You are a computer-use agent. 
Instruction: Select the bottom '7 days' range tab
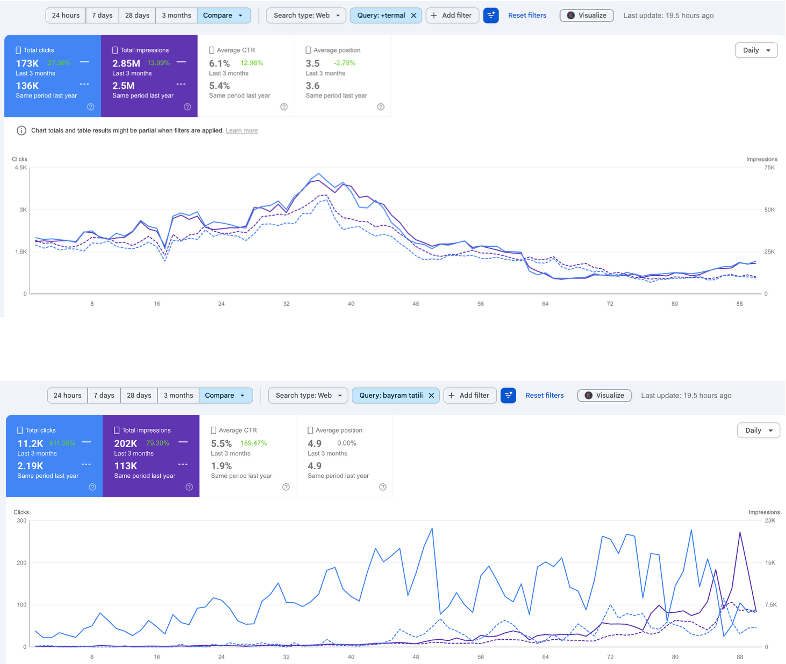104,395
